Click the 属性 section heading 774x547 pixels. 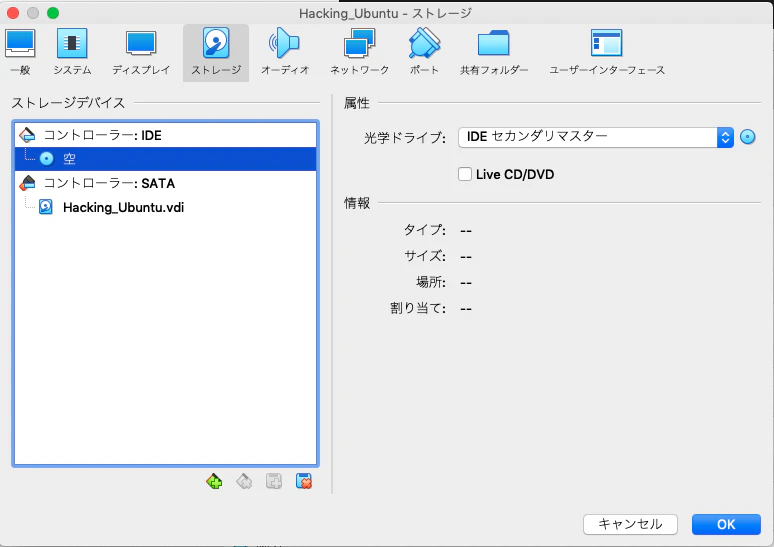pyautogui.click(x=357, y=103)
